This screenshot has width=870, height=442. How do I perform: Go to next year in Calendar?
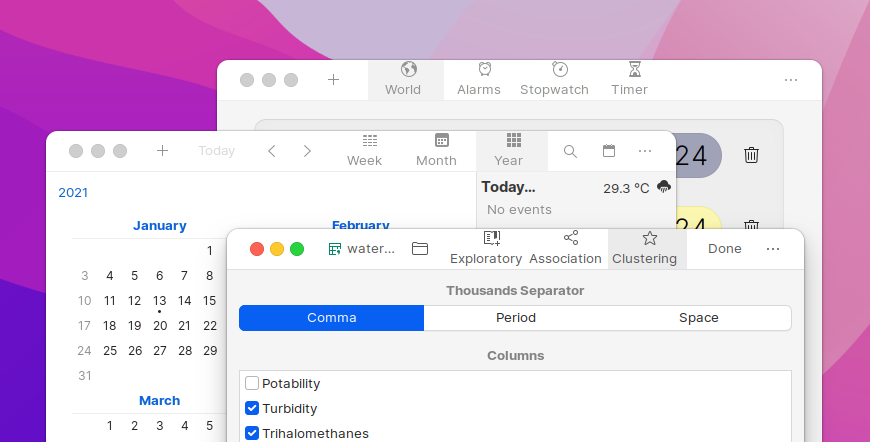point(307,151)
